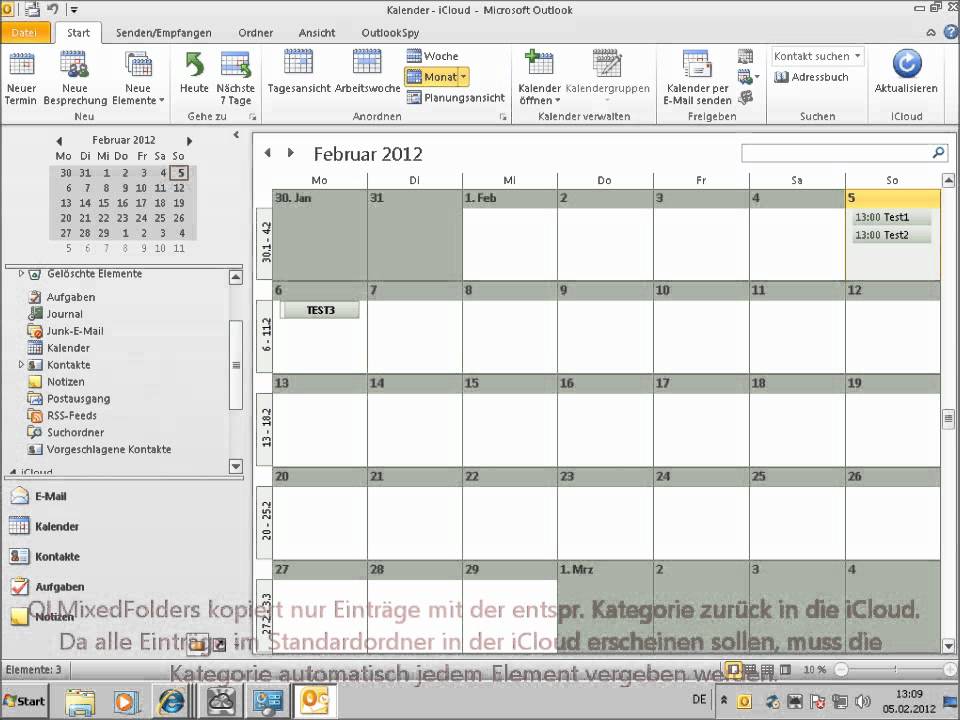
Task: Select Planungsansicht view
Action: [456, 97]
